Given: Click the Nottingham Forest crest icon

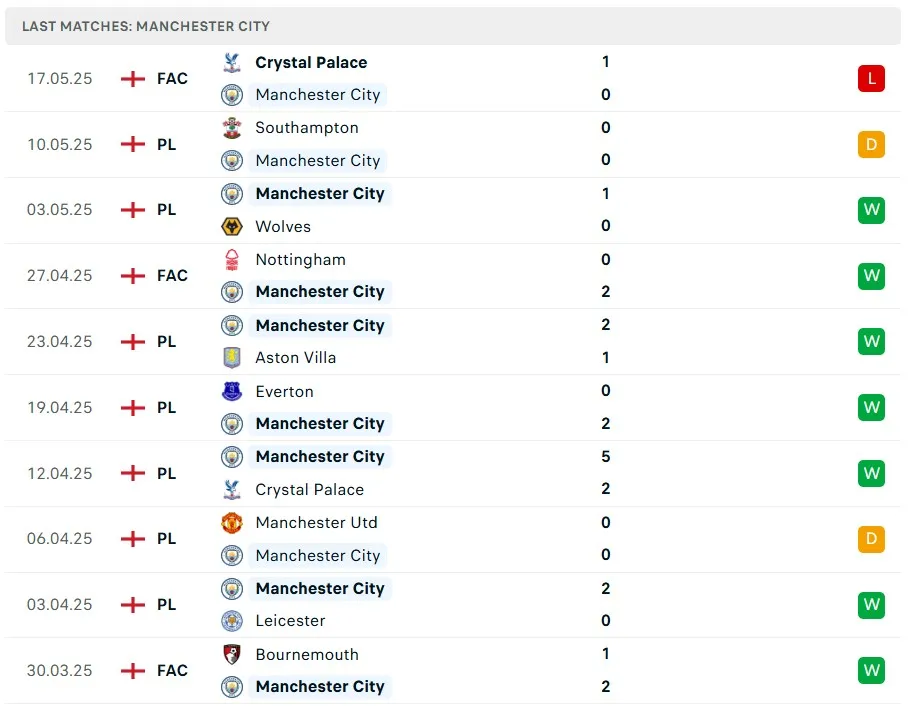Looking at the screenshot, I should coord(232,259).
